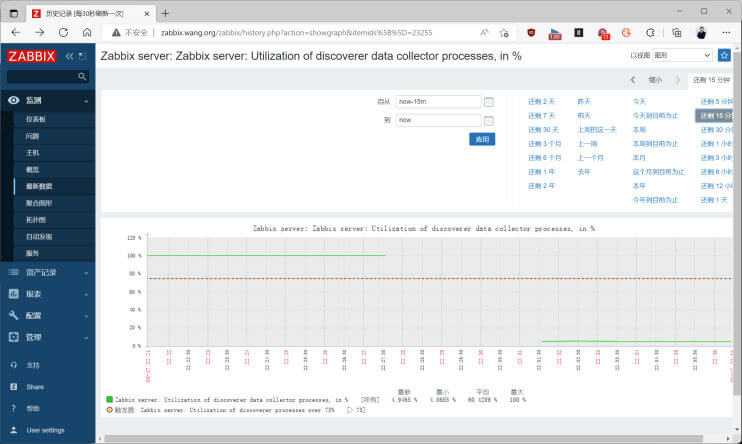
Task: Click the read aloud icon in address bar
Action: coord(484,33)
